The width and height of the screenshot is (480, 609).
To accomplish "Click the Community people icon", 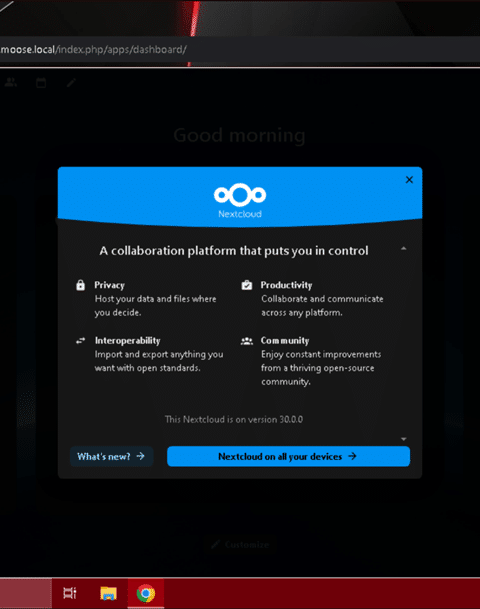I will click(247, 341).
